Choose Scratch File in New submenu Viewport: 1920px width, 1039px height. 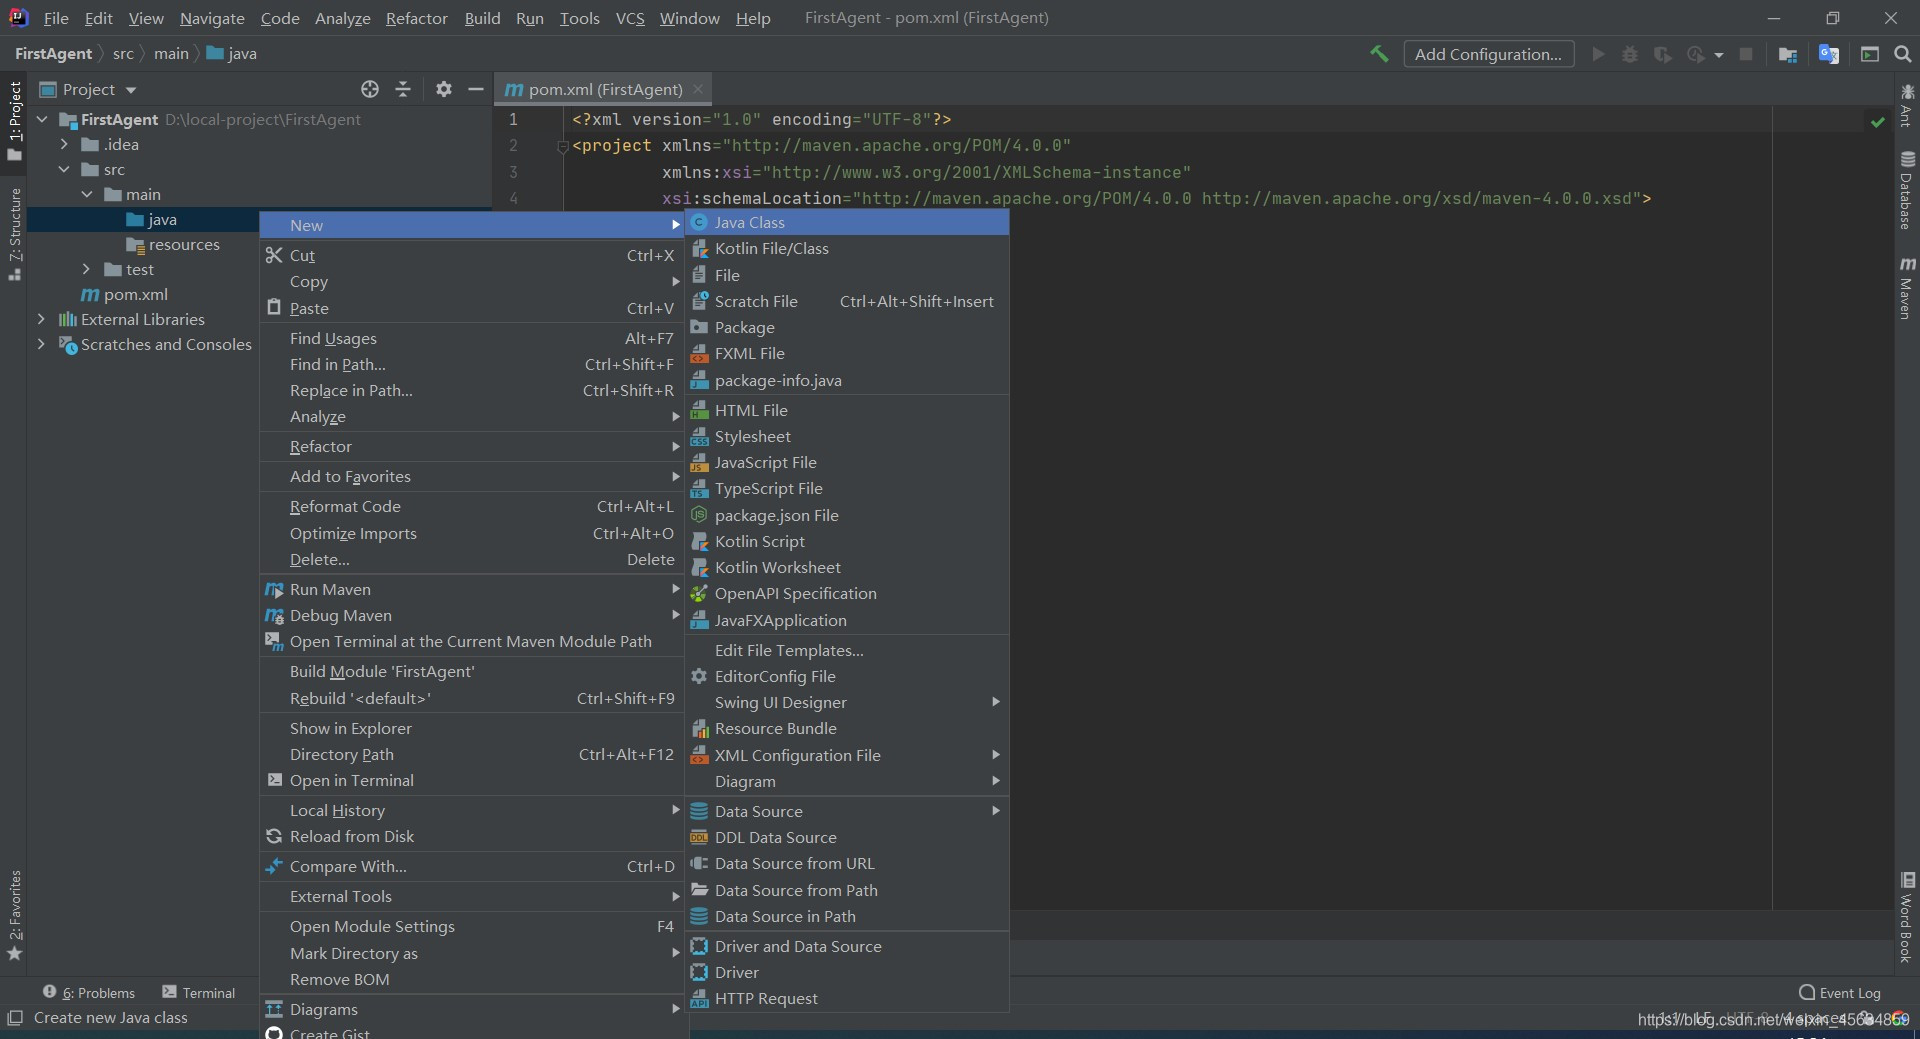[x=847, y=301]
